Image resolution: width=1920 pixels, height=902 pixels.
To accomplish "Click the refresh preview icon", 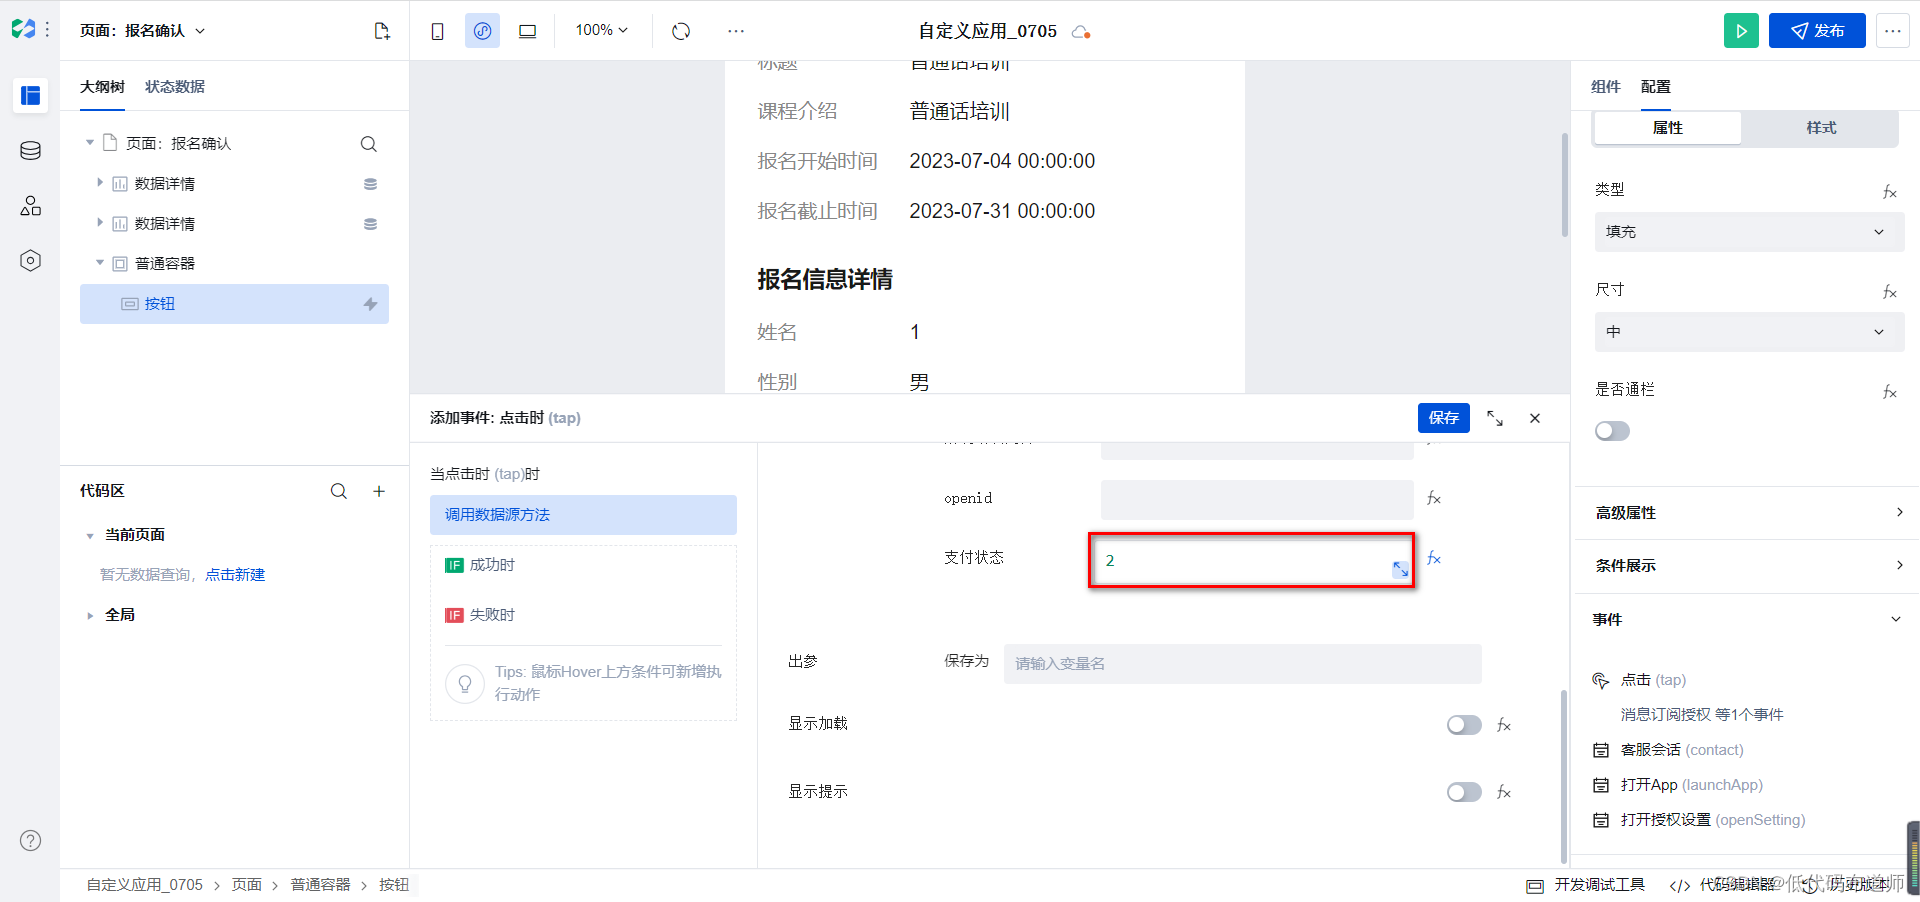I will tap(681, 31).
